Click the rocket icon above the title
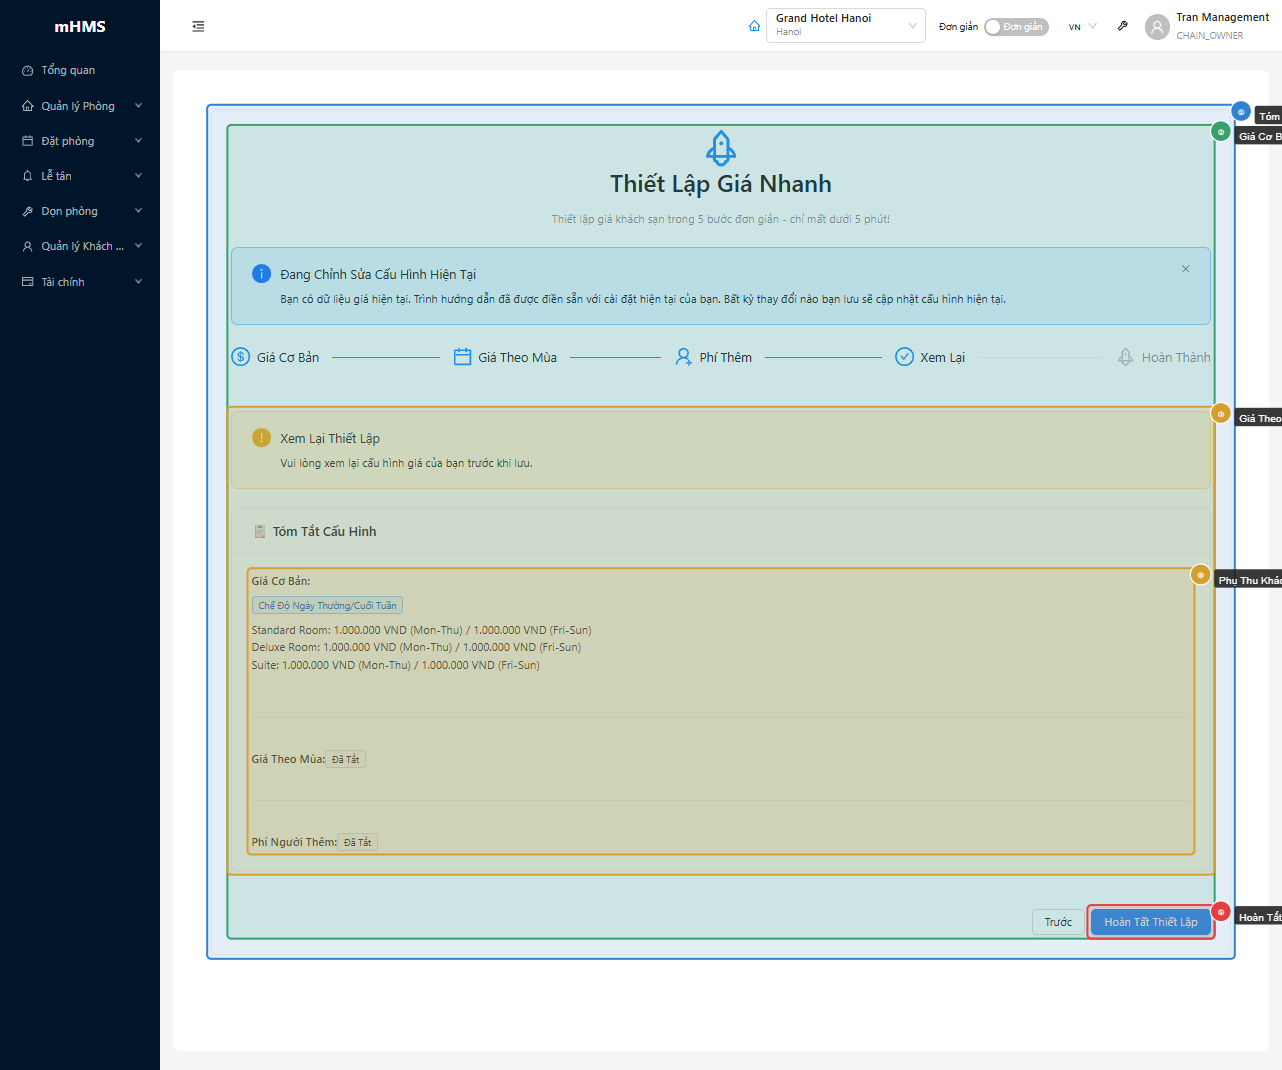 [x=721, y=148]
